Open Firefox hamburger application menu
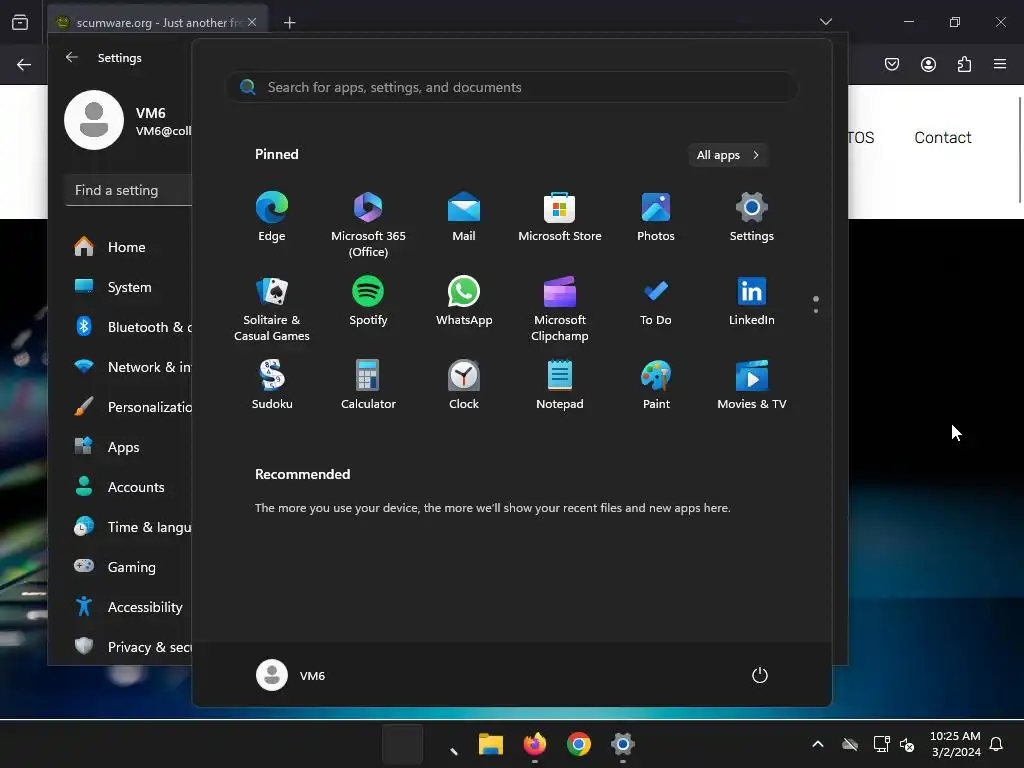The height and width of the screenshot is (768, 1024). [1000, 64]
